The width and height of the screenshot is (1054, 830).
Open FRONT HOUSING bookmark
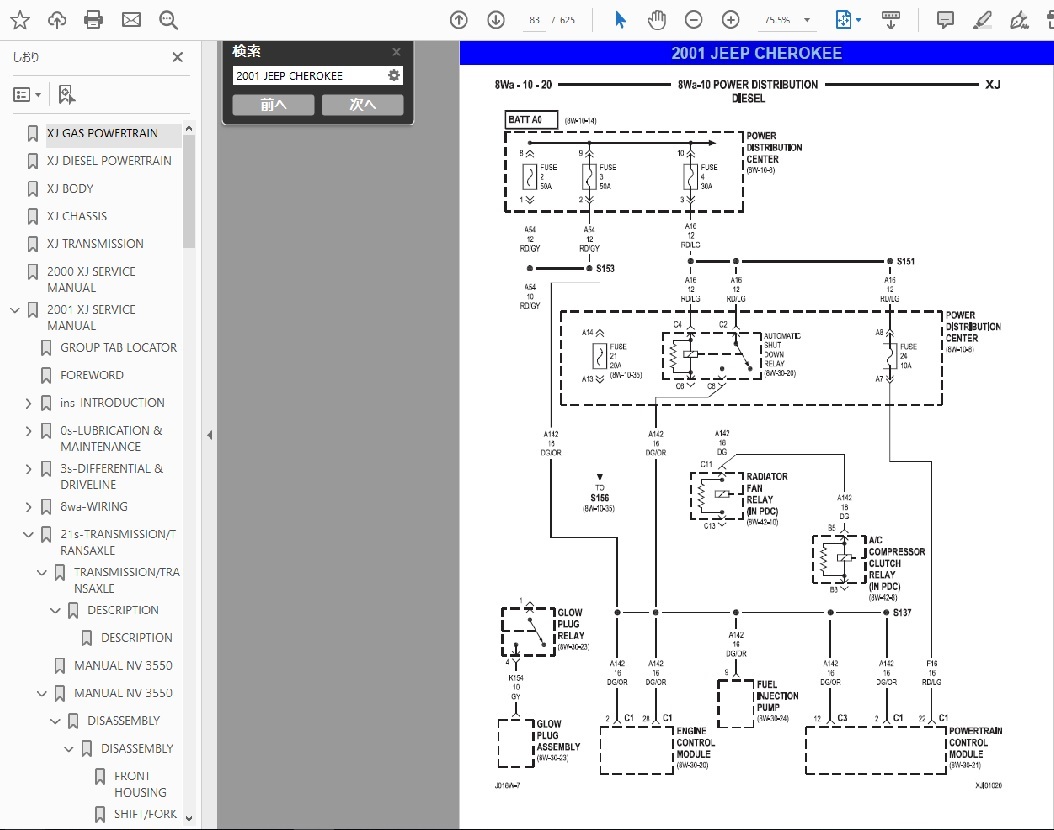(140, 784)
